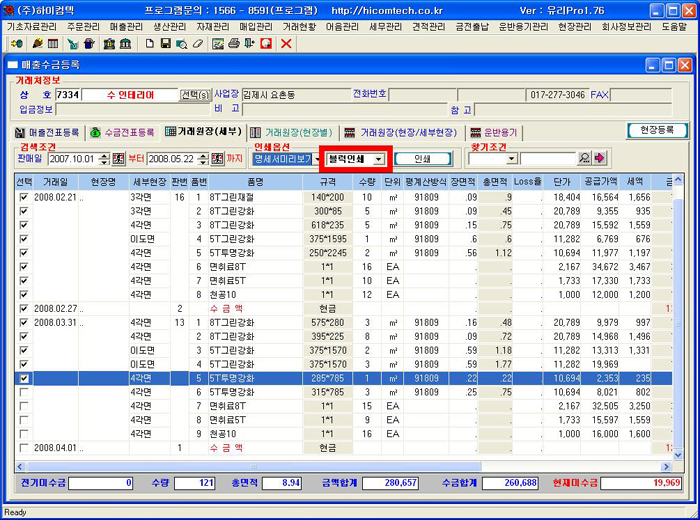Click the first bank building toolbar icon
This screenshot has height=520, width=700.
(109, 44)
